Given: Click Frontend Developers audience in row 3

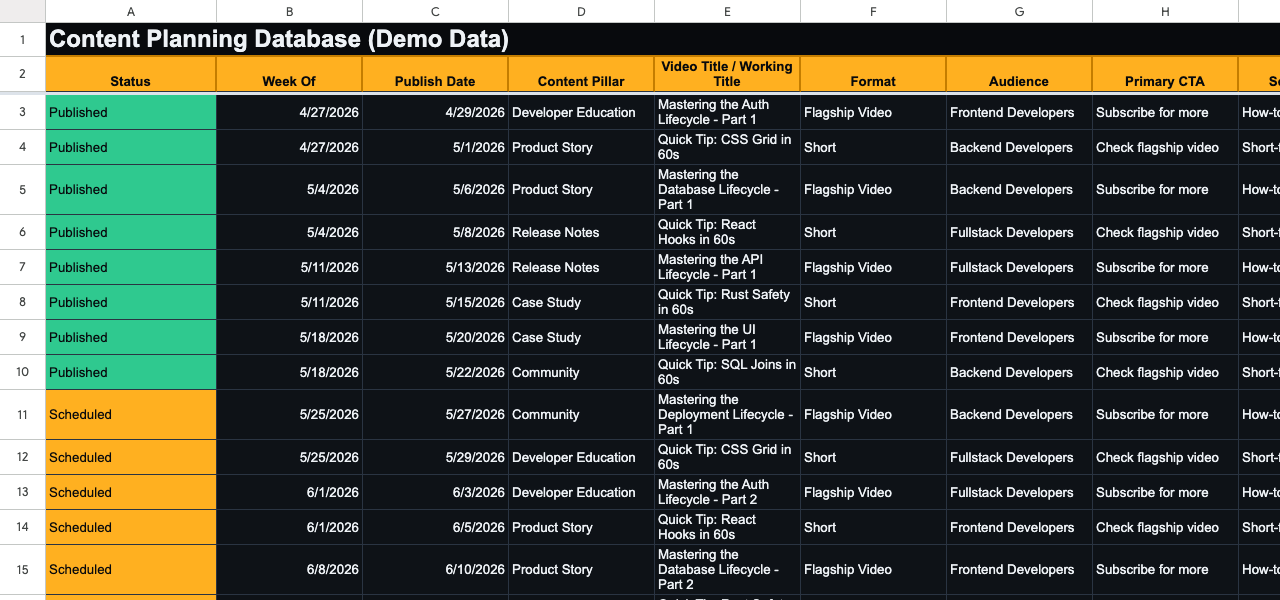Looking at the screenshot, I should pos(1019,112).
